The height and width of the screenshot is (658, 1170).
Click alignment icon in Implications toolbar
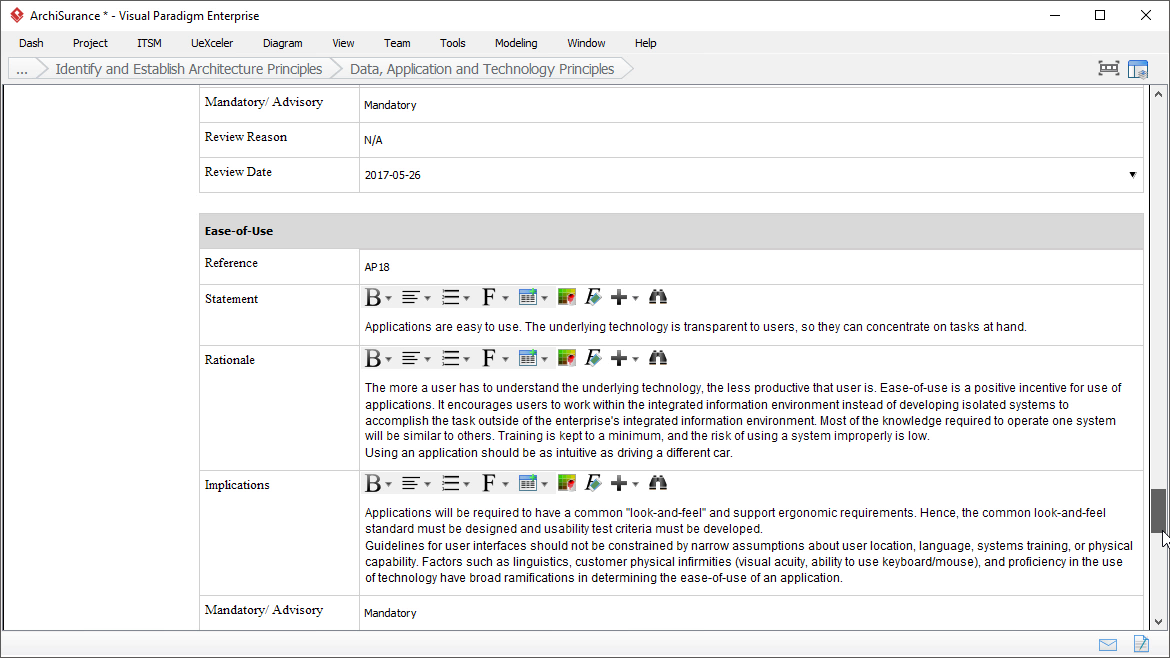(410, 483)
